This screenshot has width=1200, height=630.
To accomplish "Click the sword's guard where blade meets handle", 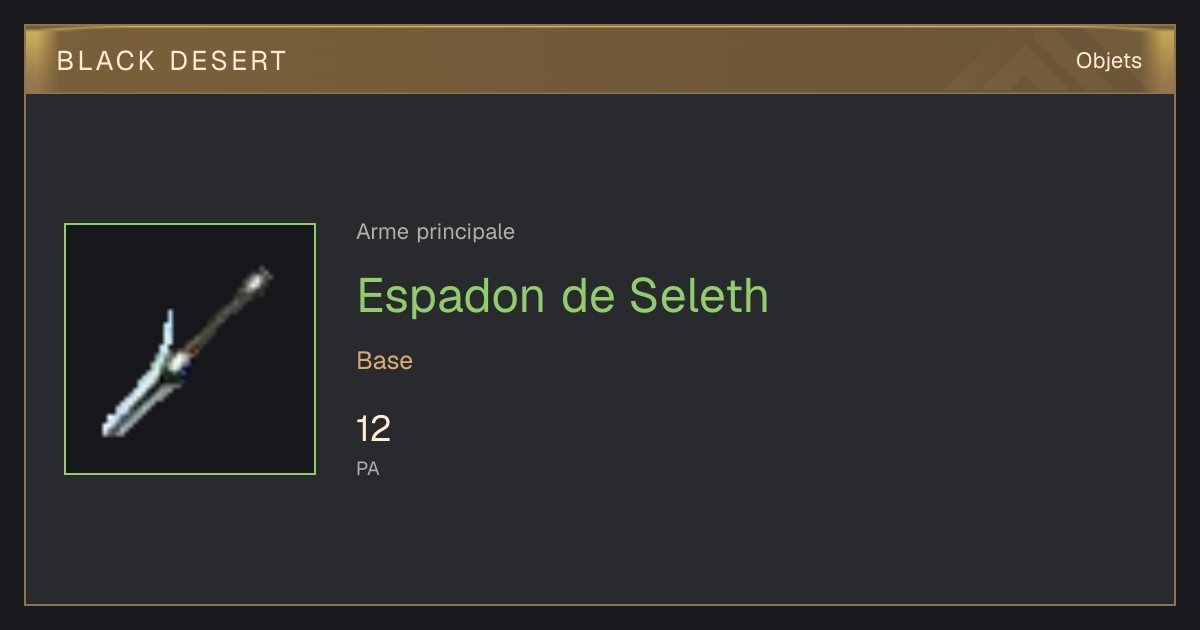I will coord(181,361).
